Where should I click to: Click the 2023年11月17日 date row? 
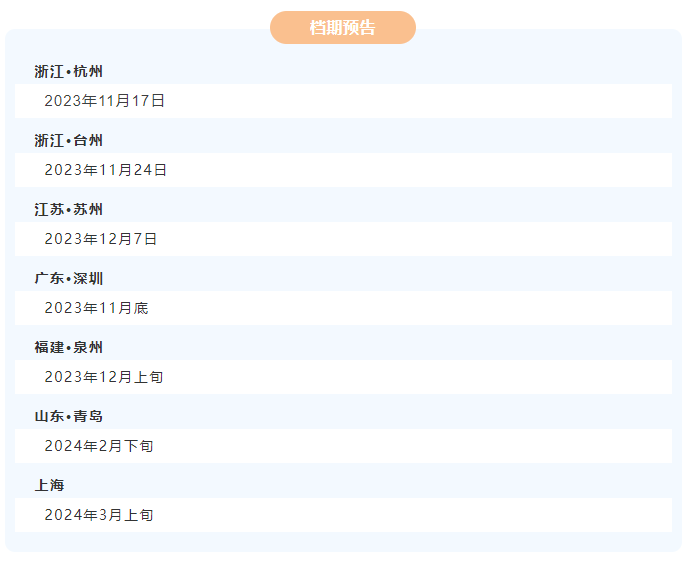click(x=104, y=101)
